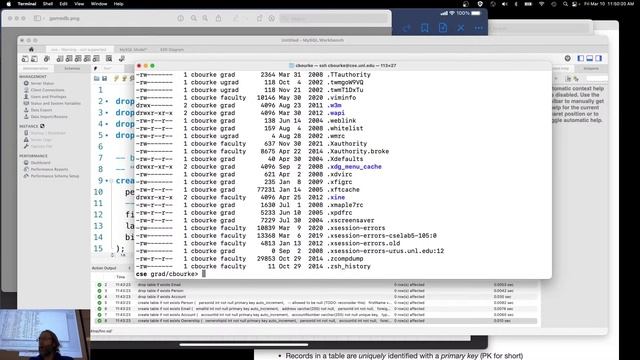Click the Preview window search field
The width and height of the screenshot is (640, 360).
pos(333,18)
